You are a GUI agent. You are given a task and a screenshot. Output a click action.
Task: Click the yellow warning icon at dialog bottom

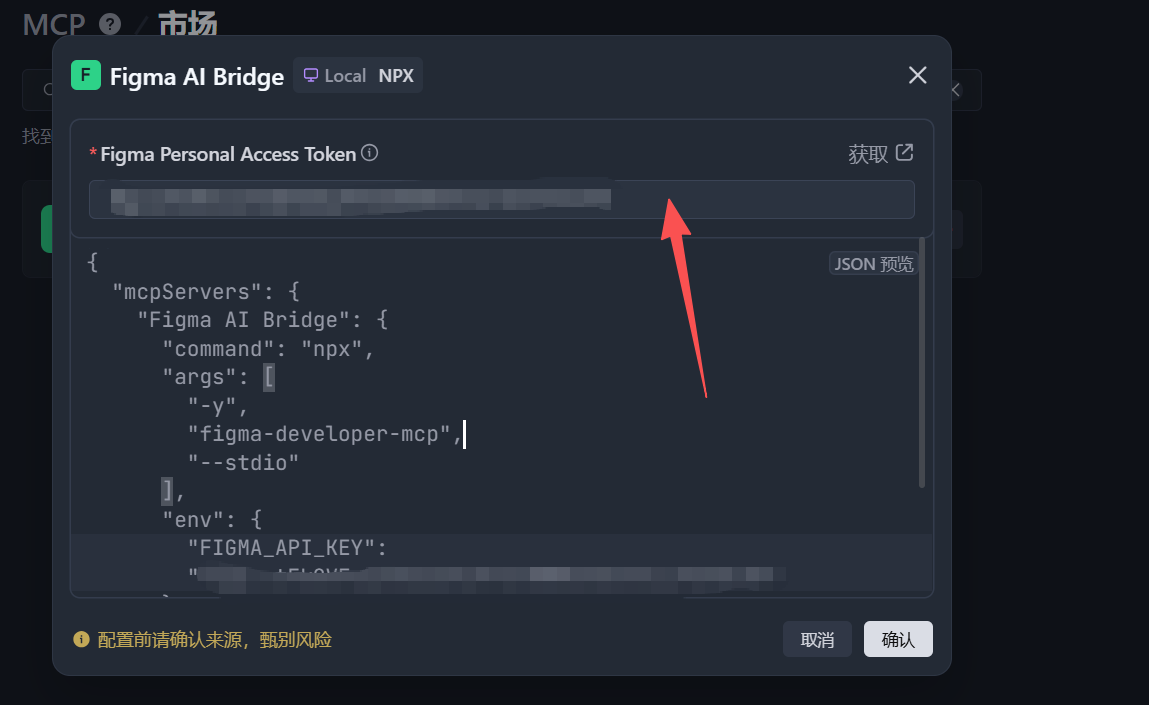(82, 640)
